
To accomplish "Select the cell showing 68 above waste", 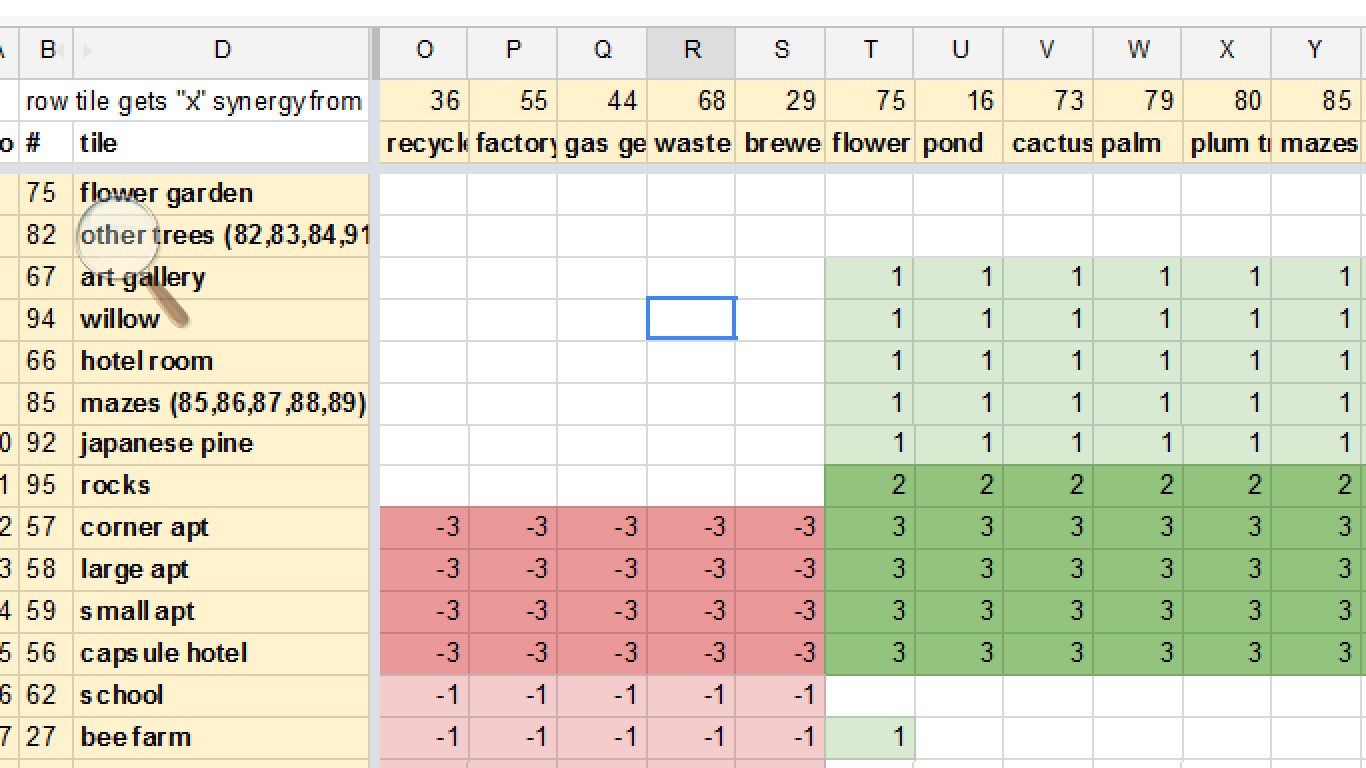I will click(691, 100).
